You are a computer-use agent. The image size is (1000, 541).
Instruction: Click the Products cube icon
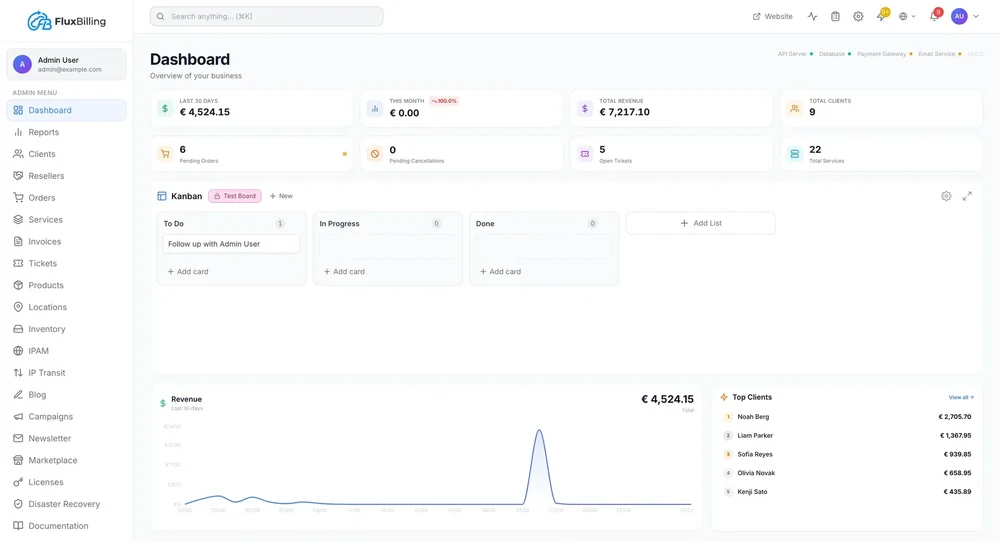click(x=18, y=285)
